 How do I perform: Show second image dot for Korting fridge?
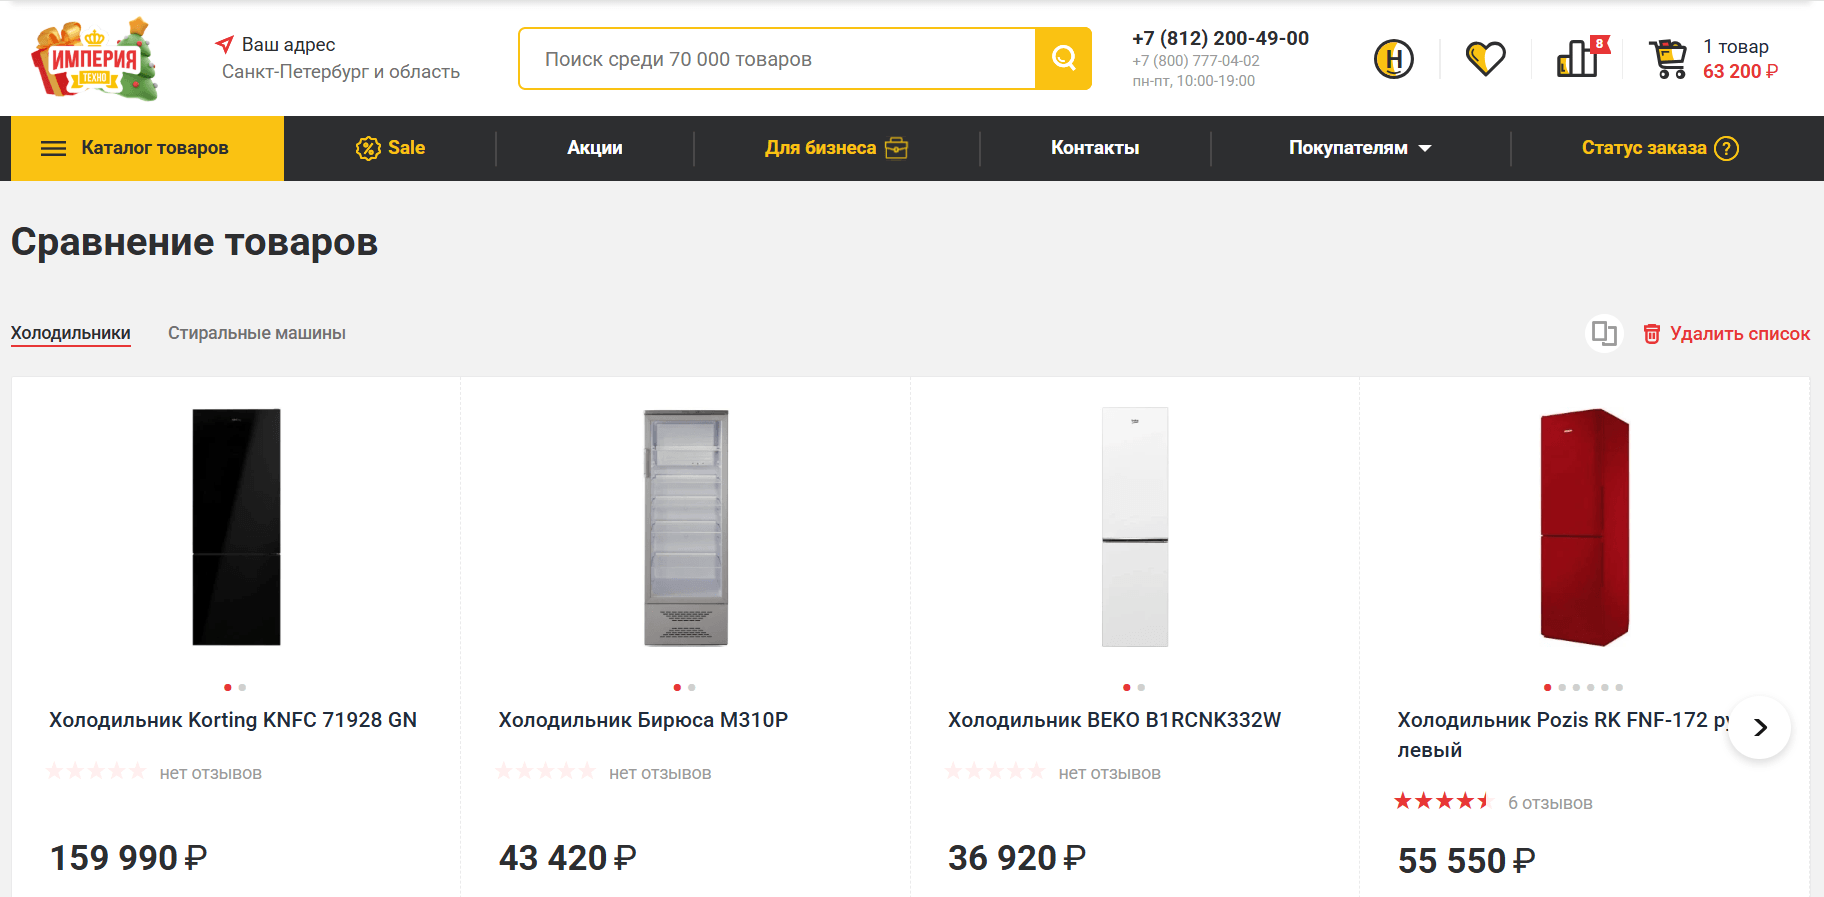[x=242, y=687]
